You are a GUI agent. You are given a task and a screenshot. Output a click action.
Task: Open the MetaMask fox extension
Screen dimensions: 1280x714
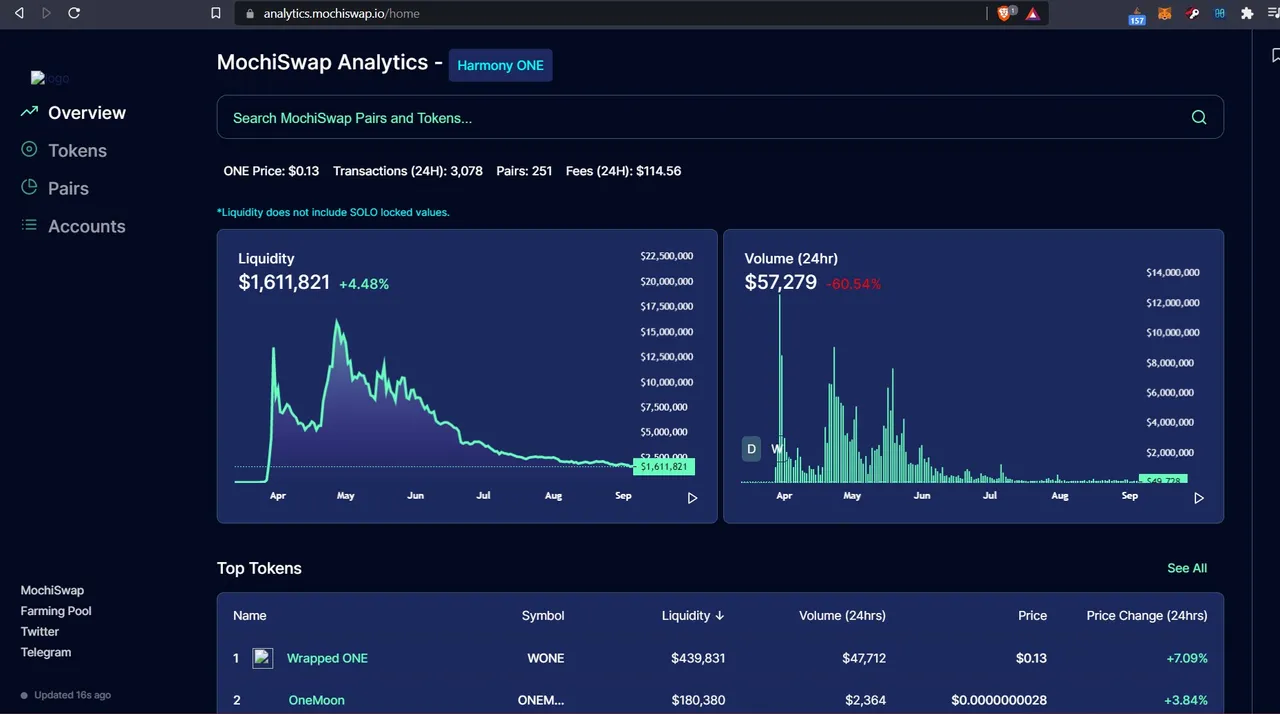[x=1164, y=13]
